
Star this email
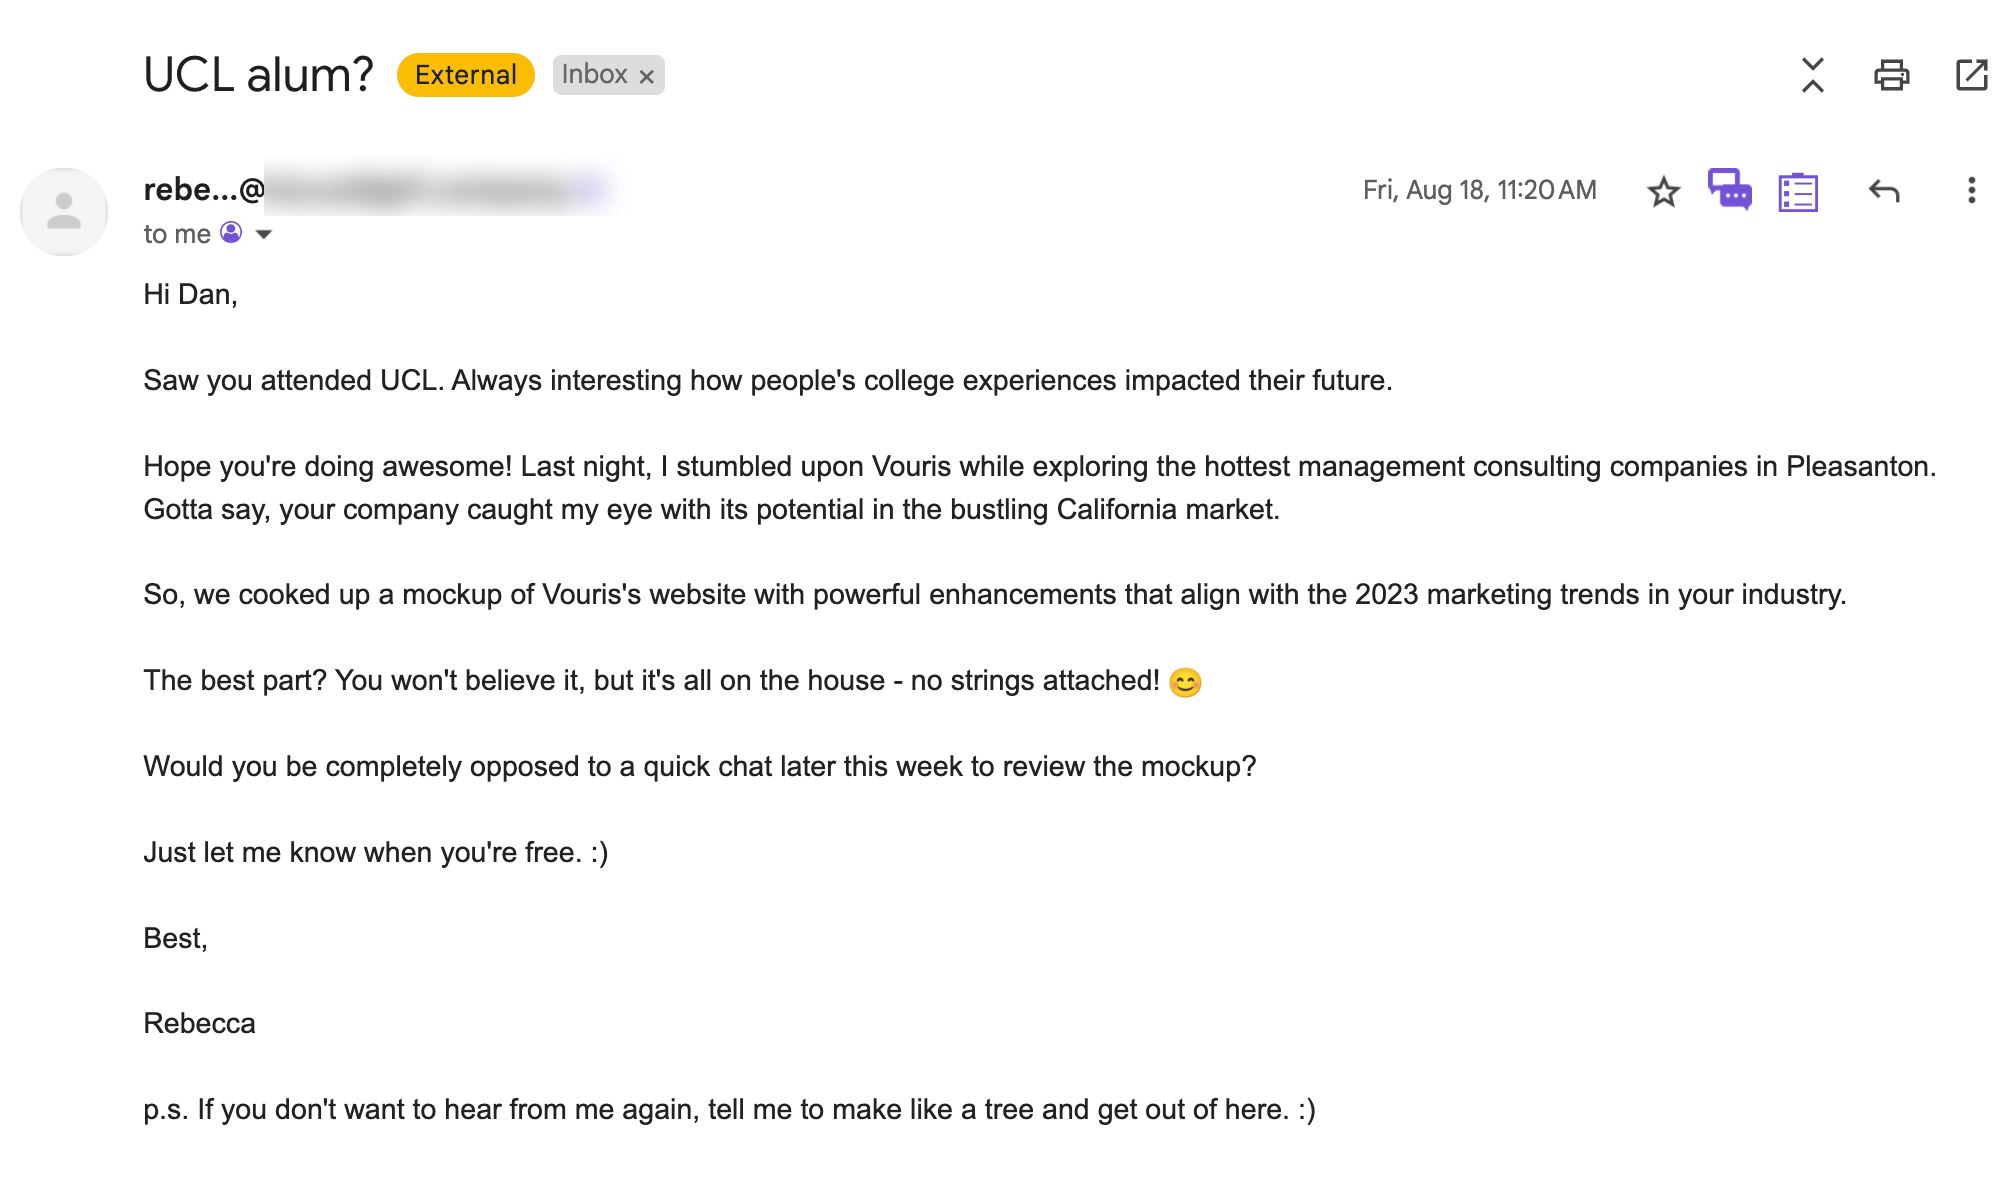coord(1663,190)
